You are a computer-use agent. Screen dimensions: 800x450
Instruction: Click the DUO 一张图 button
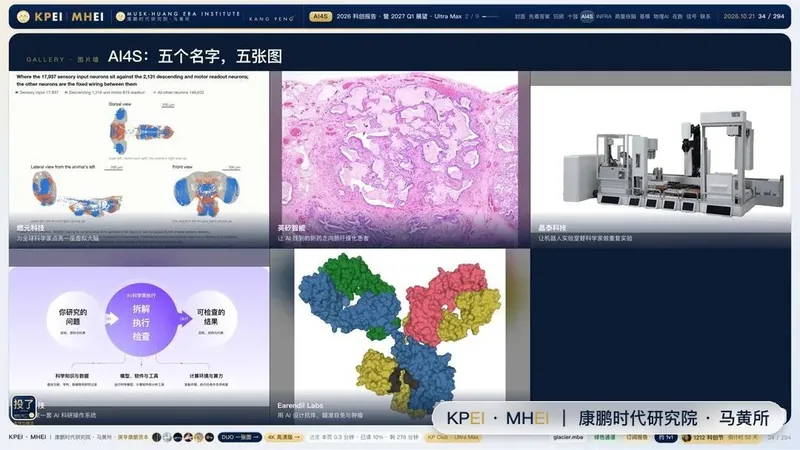point(240,437)
